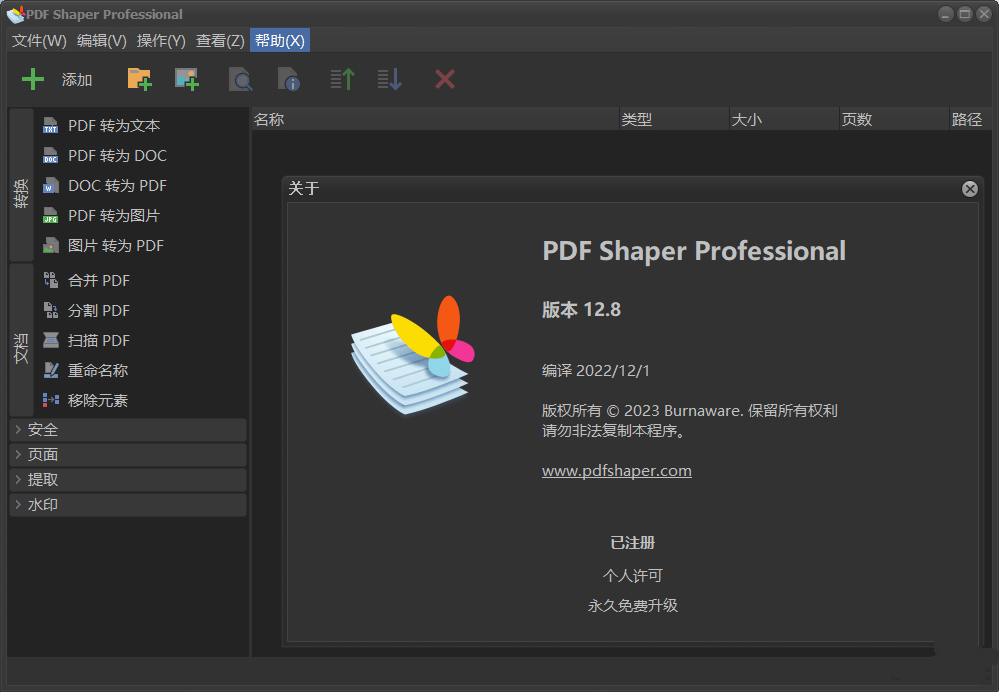Click the file preview magnifier icon
Screen dimensions: 999x692
click(240, 79)
